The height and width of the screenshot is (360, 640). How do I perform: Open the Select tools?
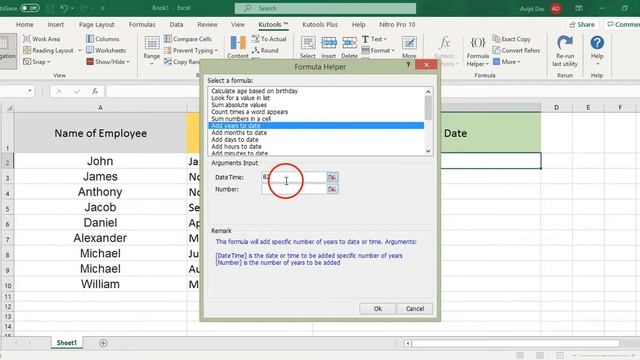click(308, 47)
